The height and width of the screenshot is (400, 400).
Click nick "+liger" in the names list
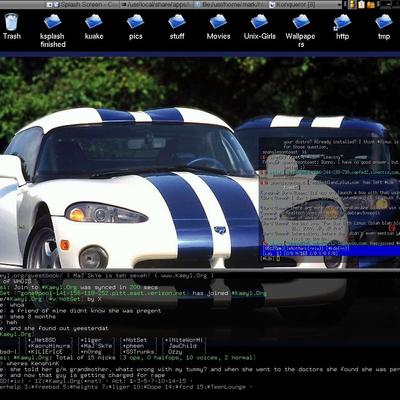pos(91,340)
